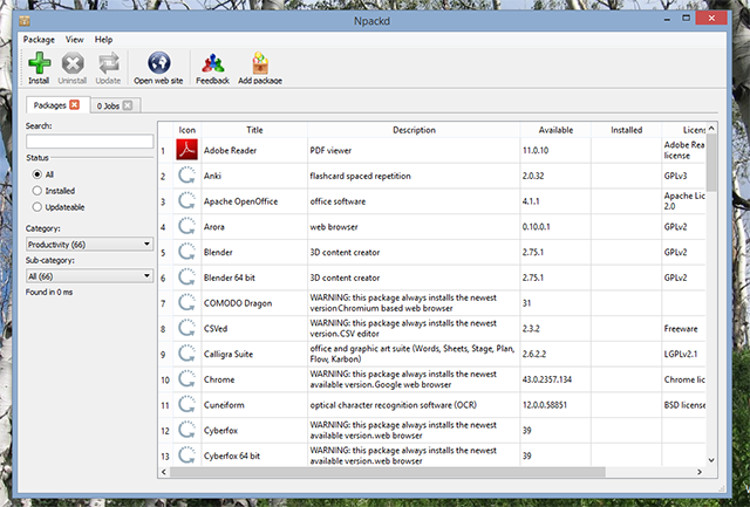Close the 0 Jobs tab
750x507 pixels.
(127, 105)
